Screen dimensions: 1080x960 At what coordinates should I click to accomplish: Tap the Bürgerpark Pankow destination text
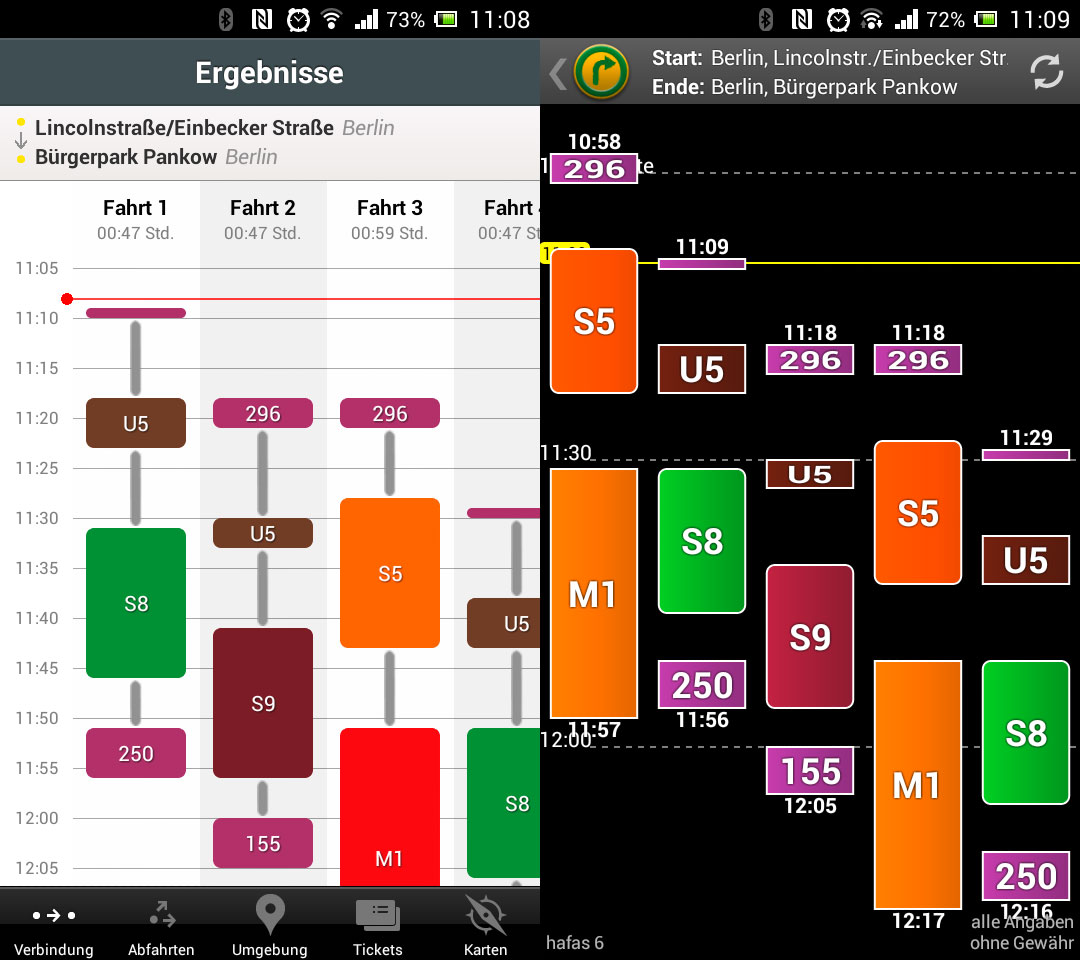126,157
